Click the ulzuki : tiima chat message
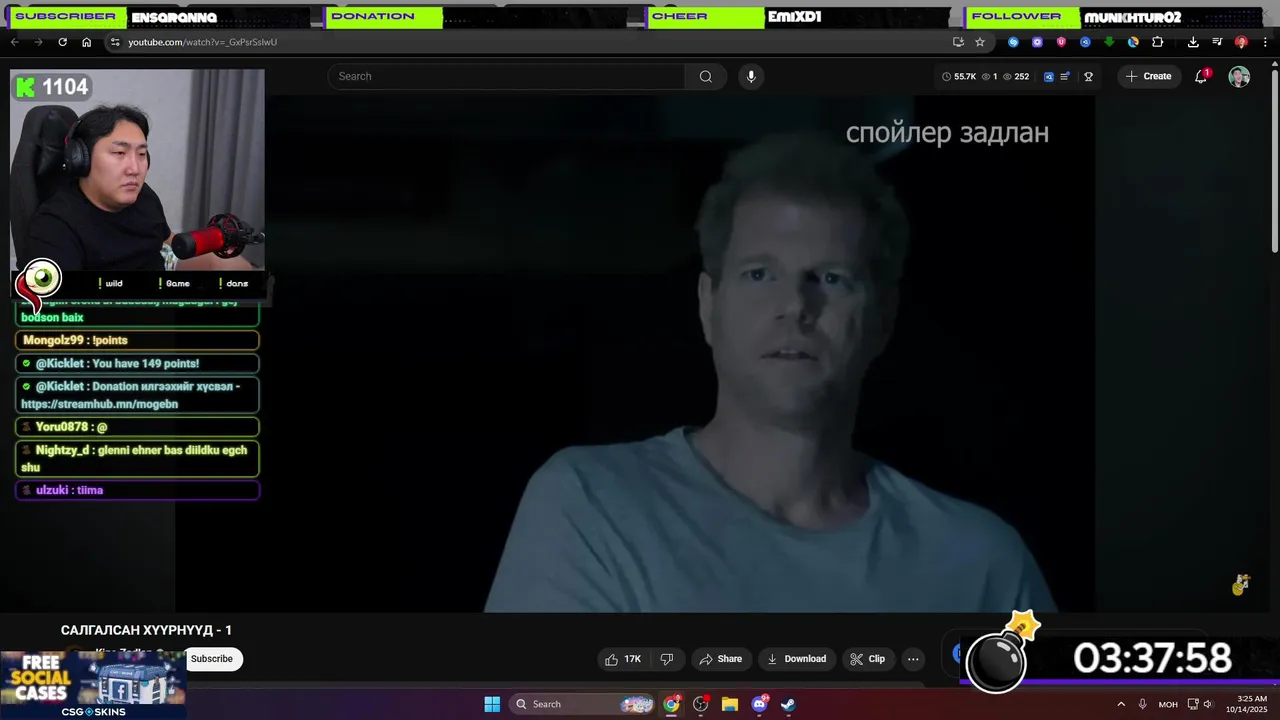Viewport: 1280px width, 720px height. pos(137,490)
